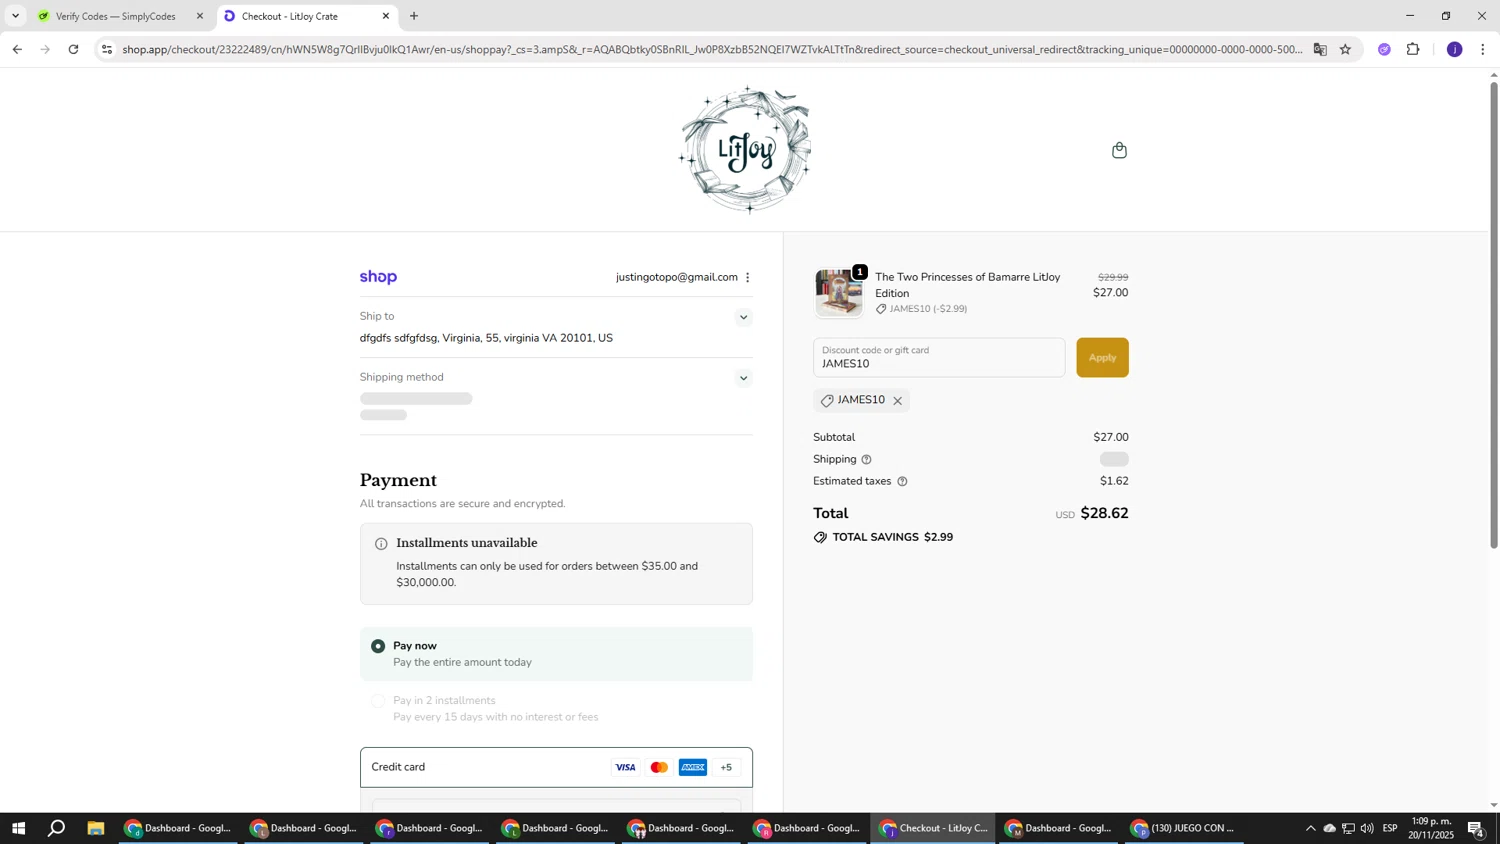Image resolution: width=1500 pixels, height=844 pixels.
Task: Click the American Express icon
Action: pyautogui.click(x=693, y=768)
